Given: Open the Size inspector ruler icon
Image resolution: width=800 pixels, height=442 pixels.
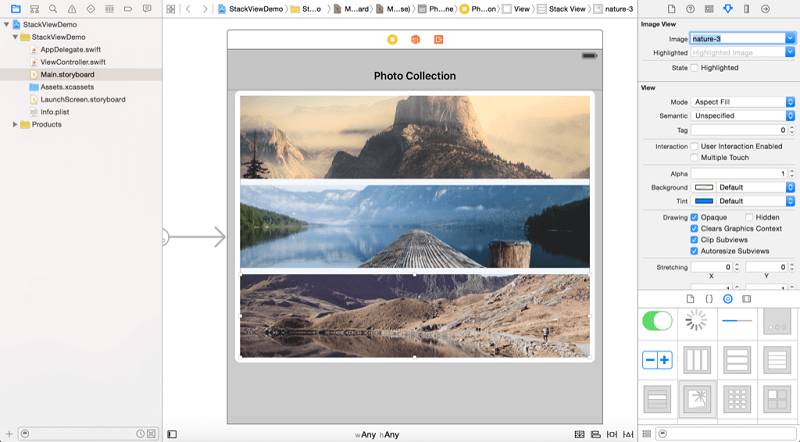Looking at the screenshot, I should pyautogui.click(x=746, y=9).
